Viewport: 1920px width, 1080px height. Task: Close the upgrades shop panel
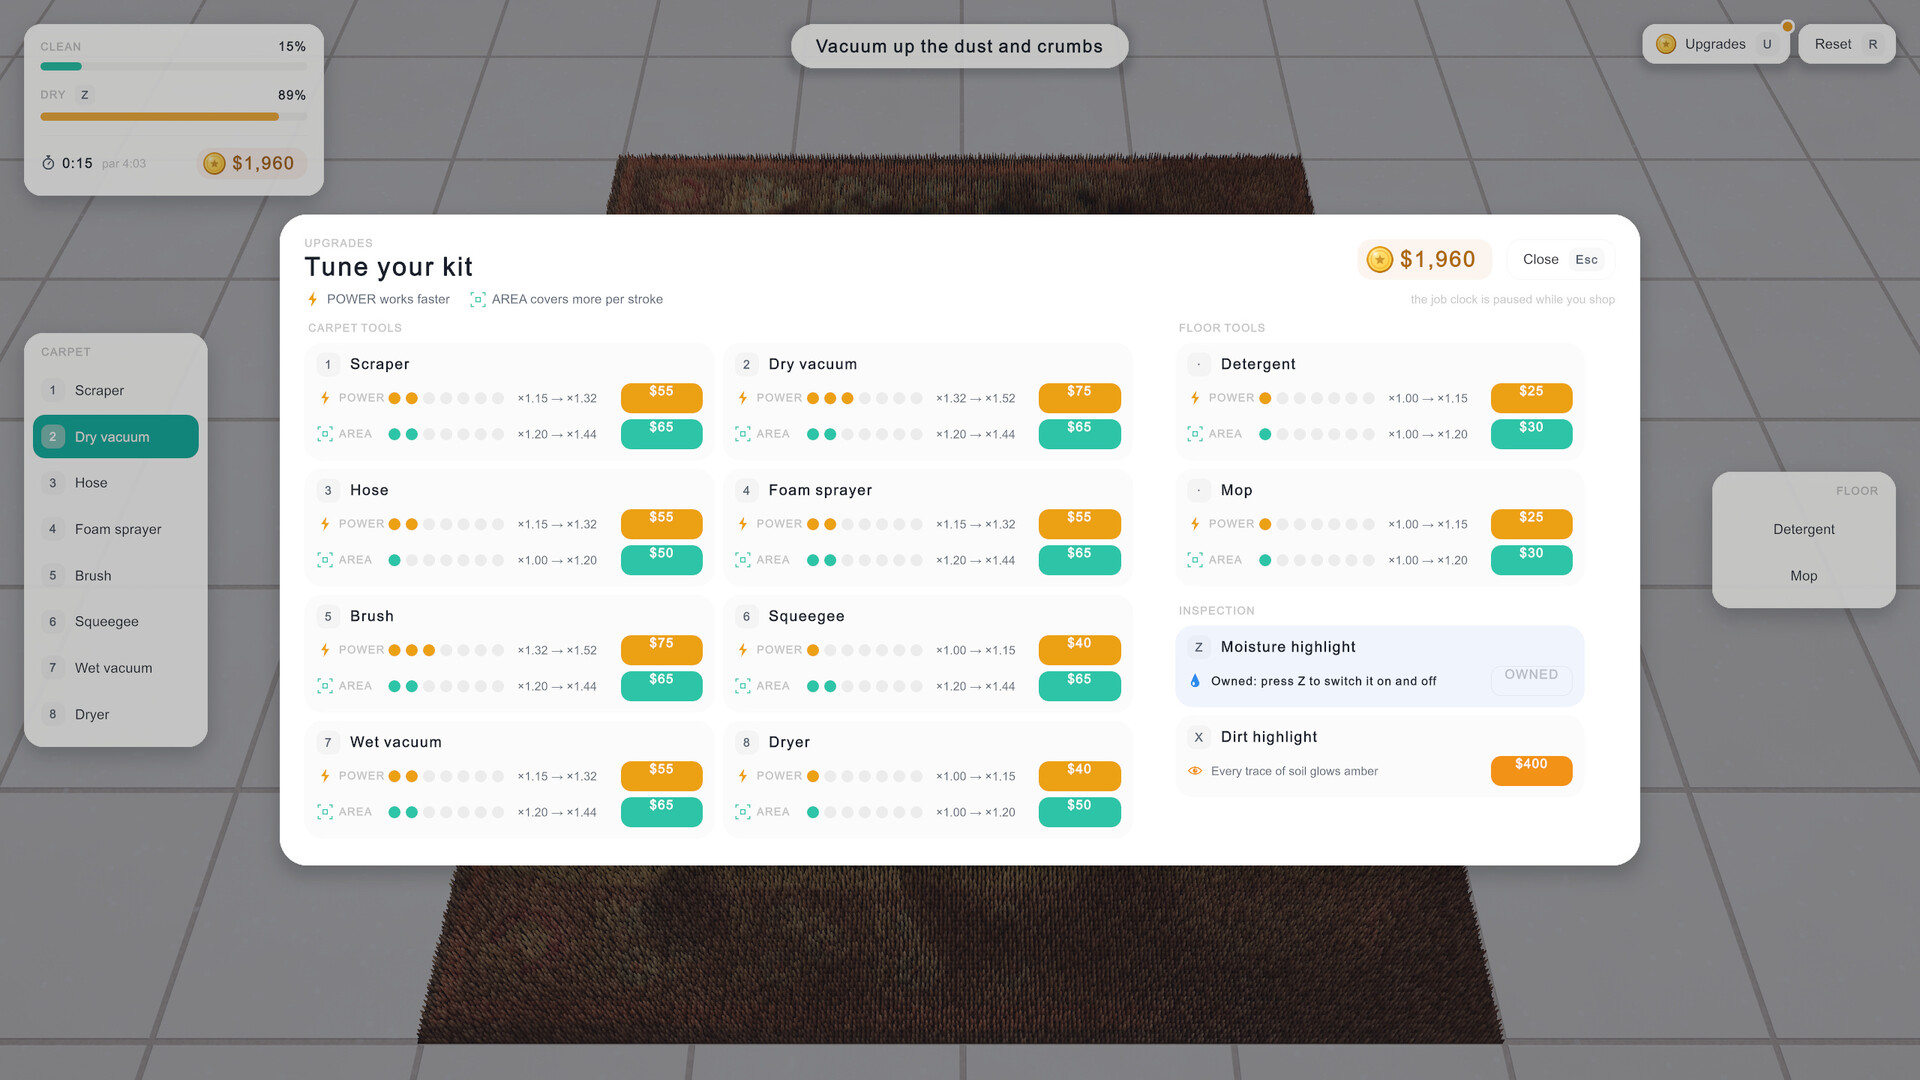(1560, 259)
